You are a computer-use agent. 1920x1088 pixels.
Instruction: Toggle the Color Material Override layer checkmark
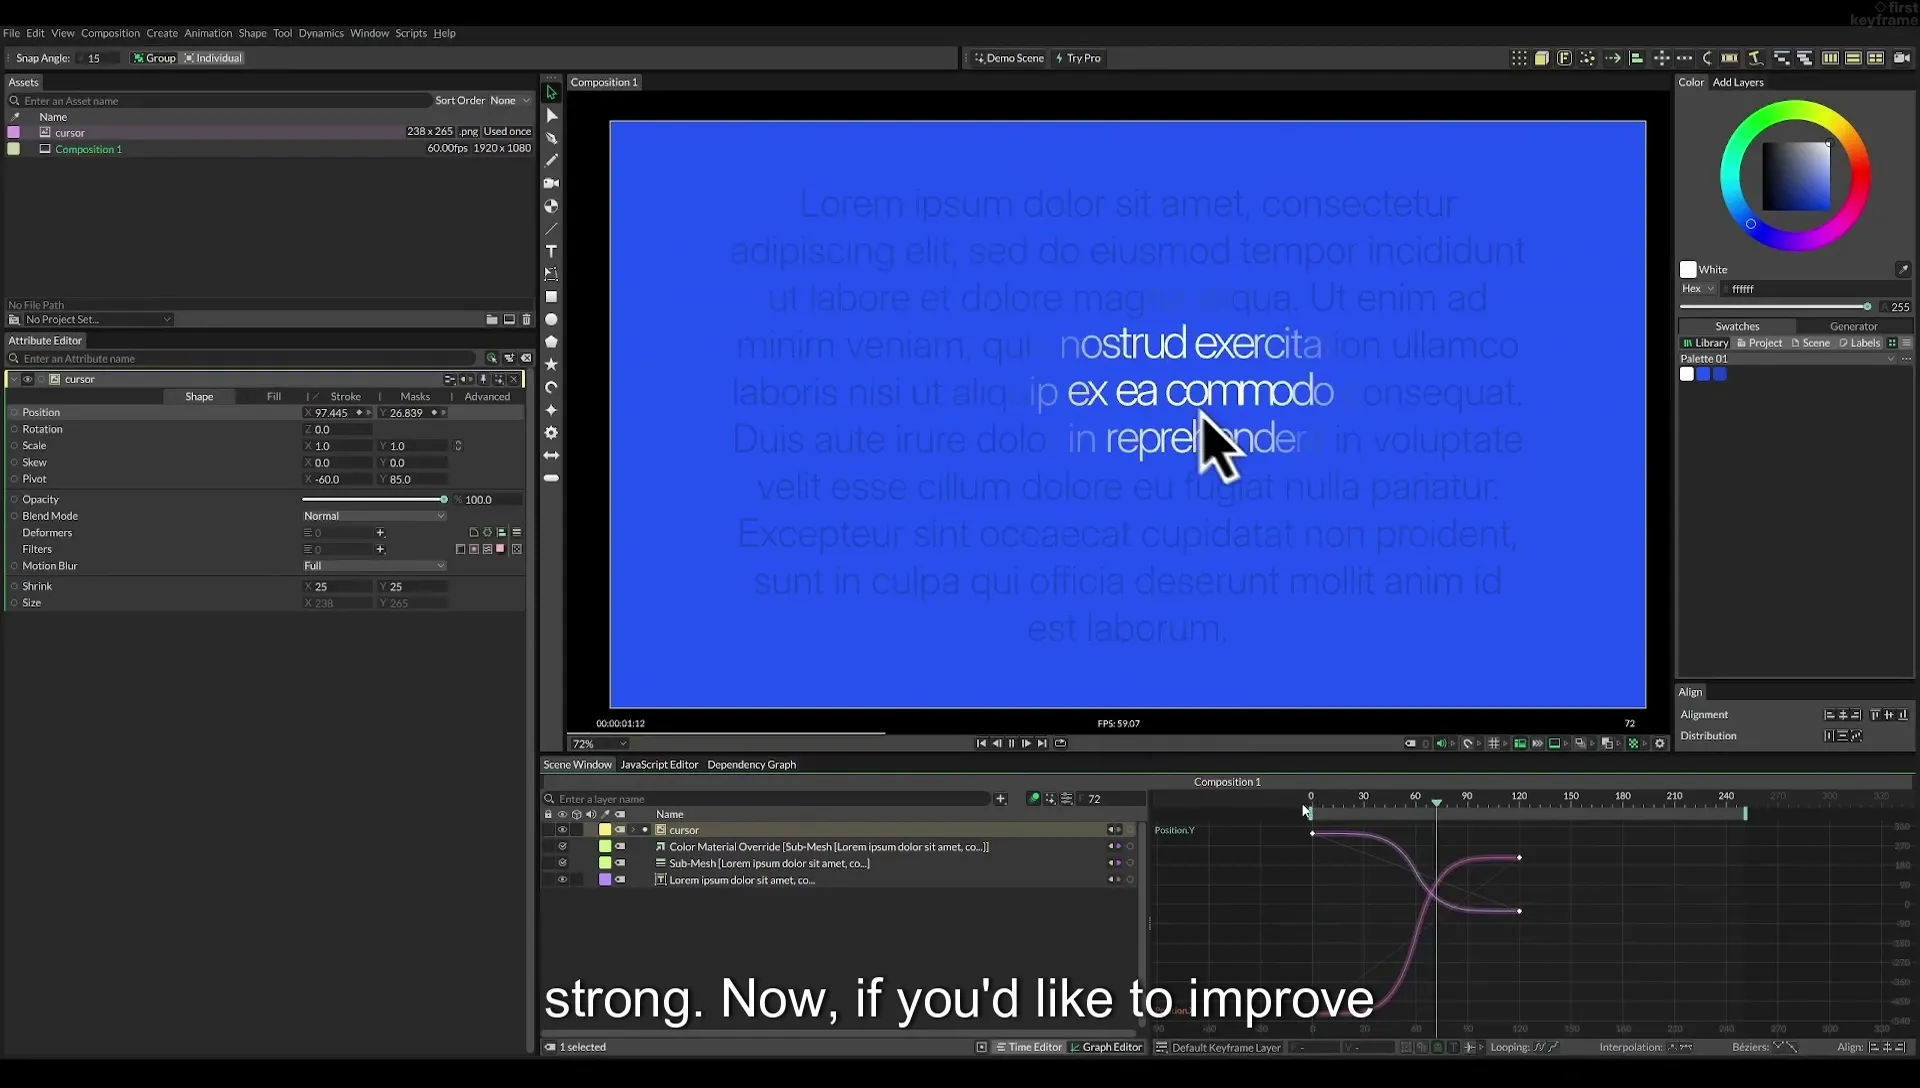pos(562,847)
